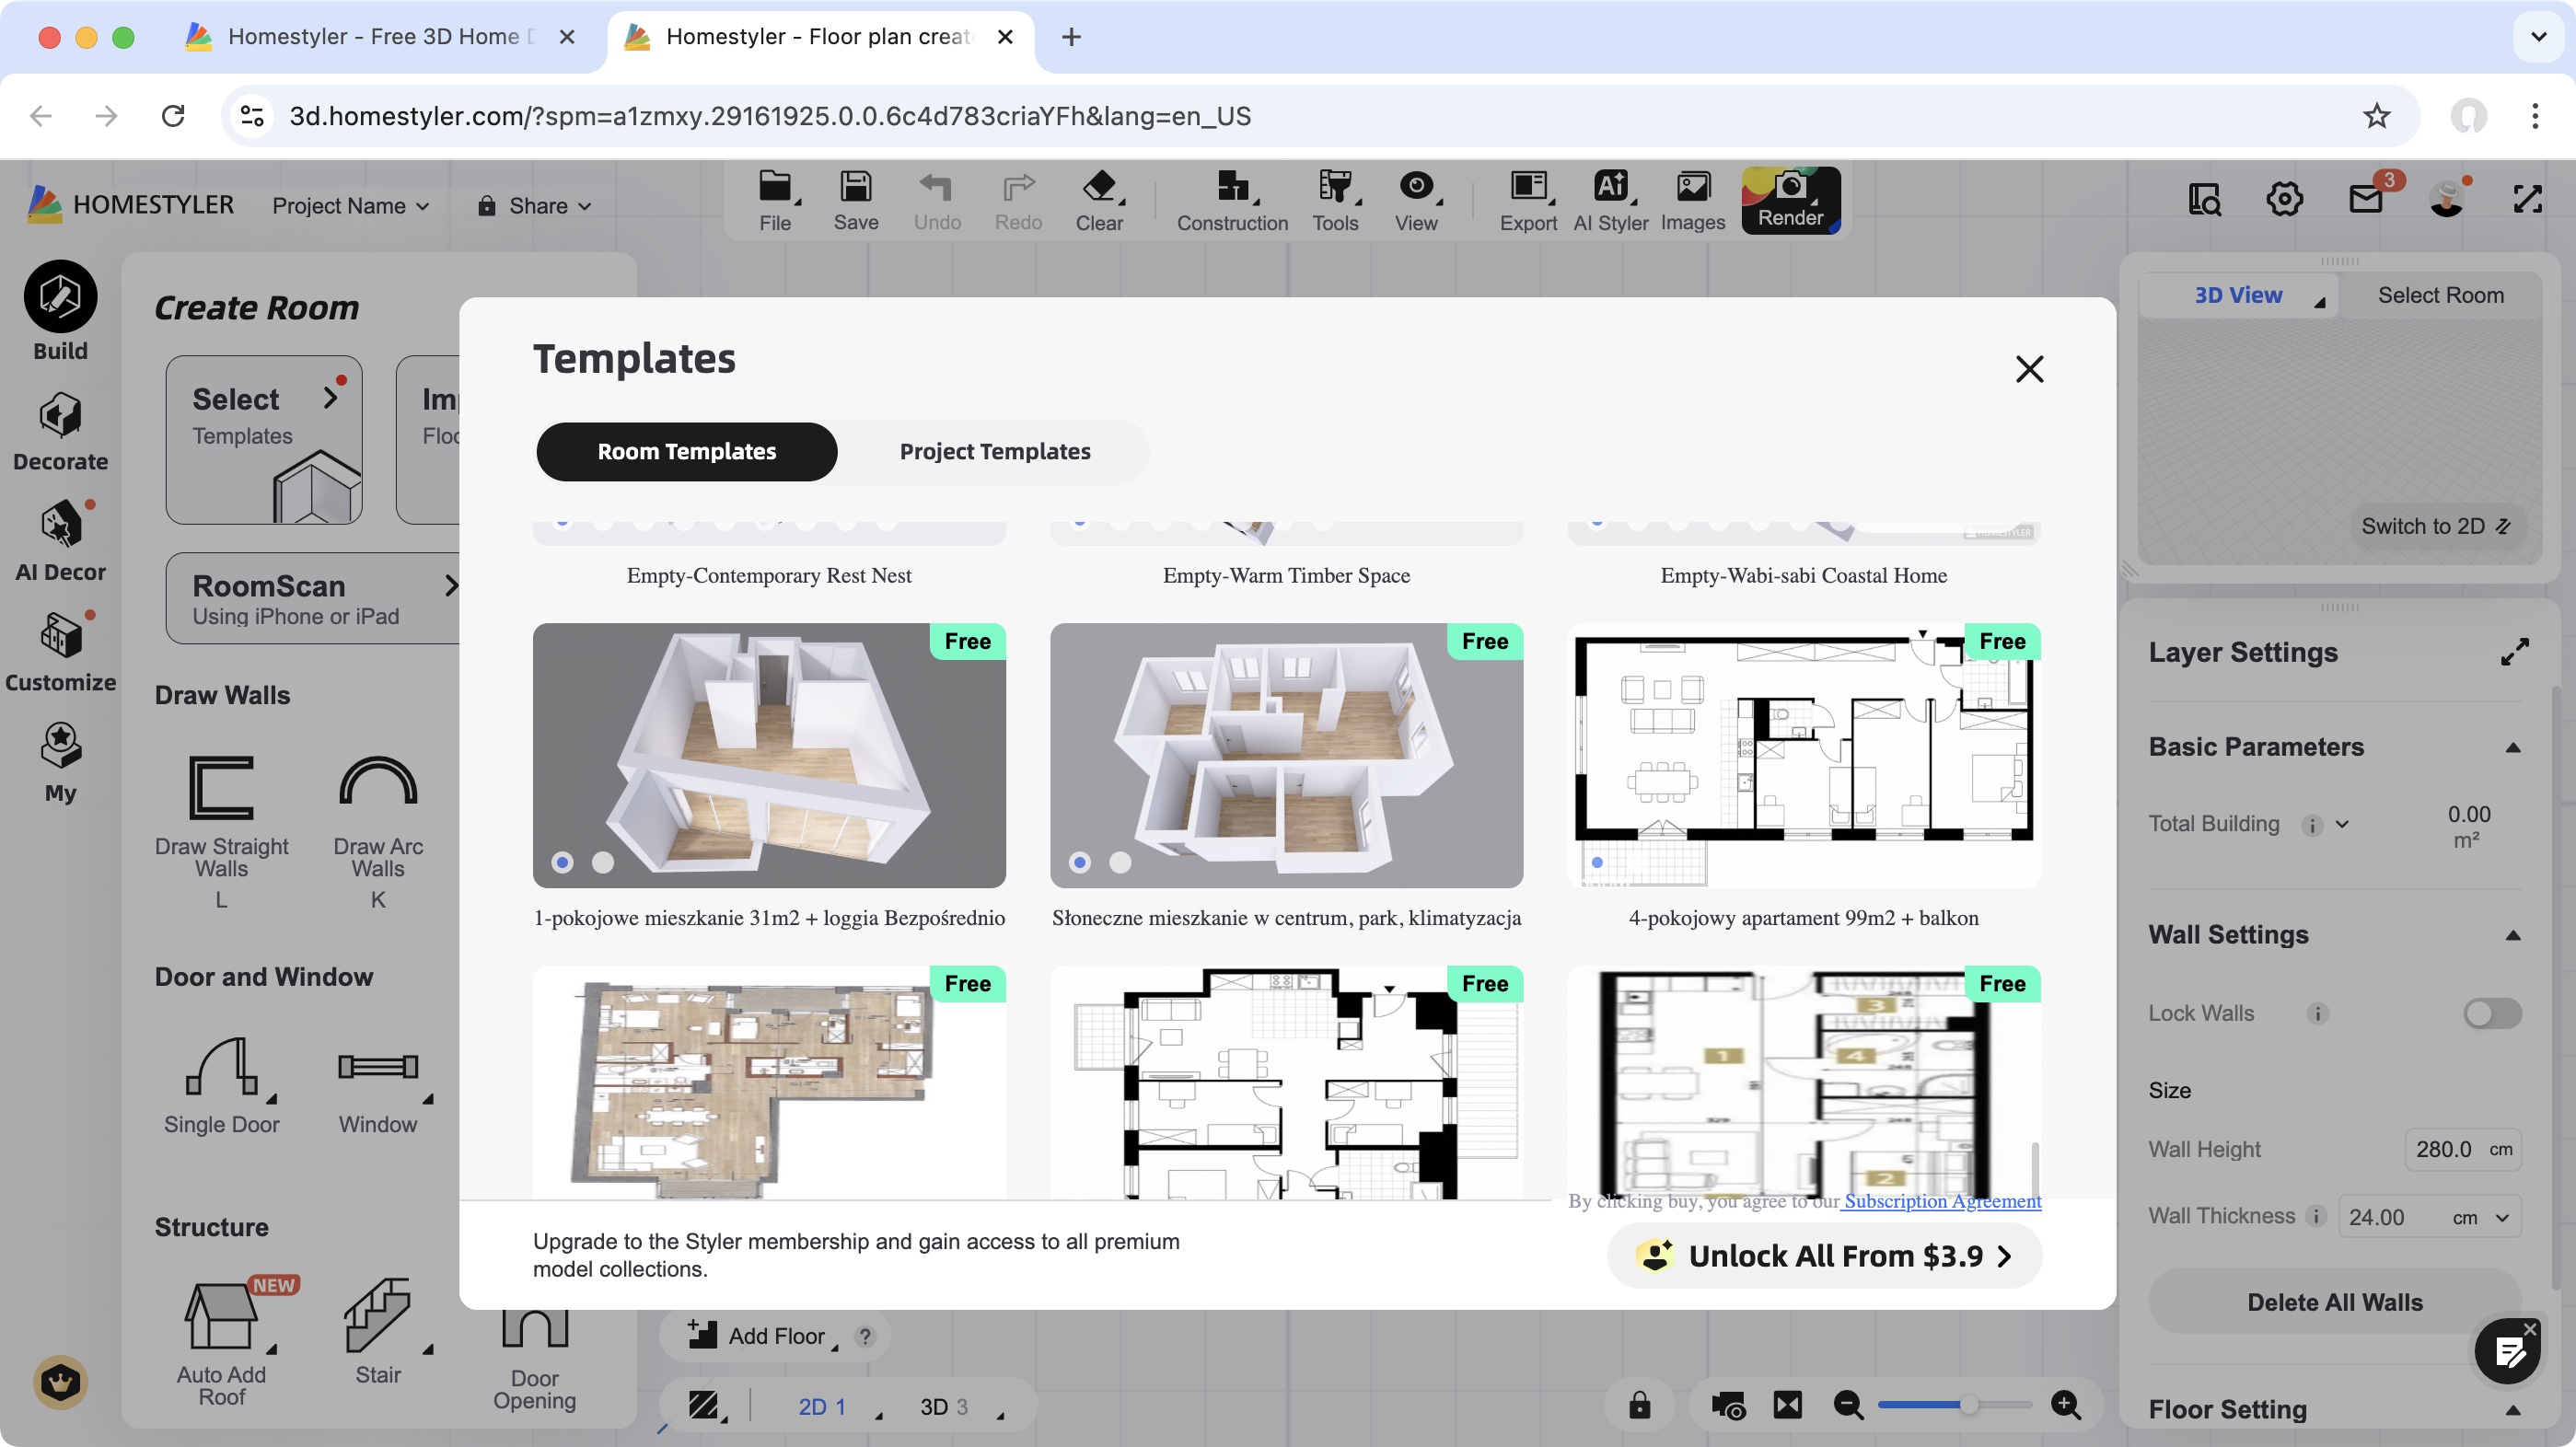Open the mail notifications icon
This screenshot has height=1447, width=2576.
2366,199
